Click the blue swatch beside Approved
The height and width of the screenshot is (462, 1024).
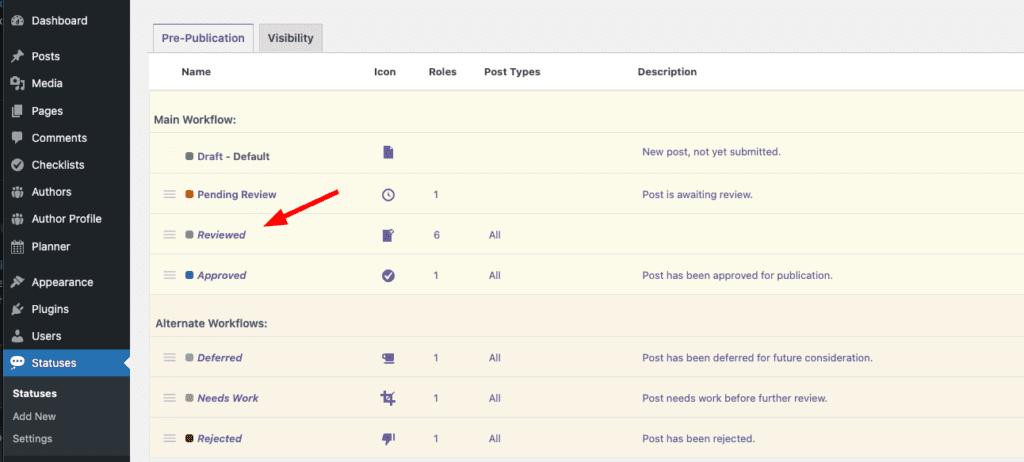[x=190, y=275]
